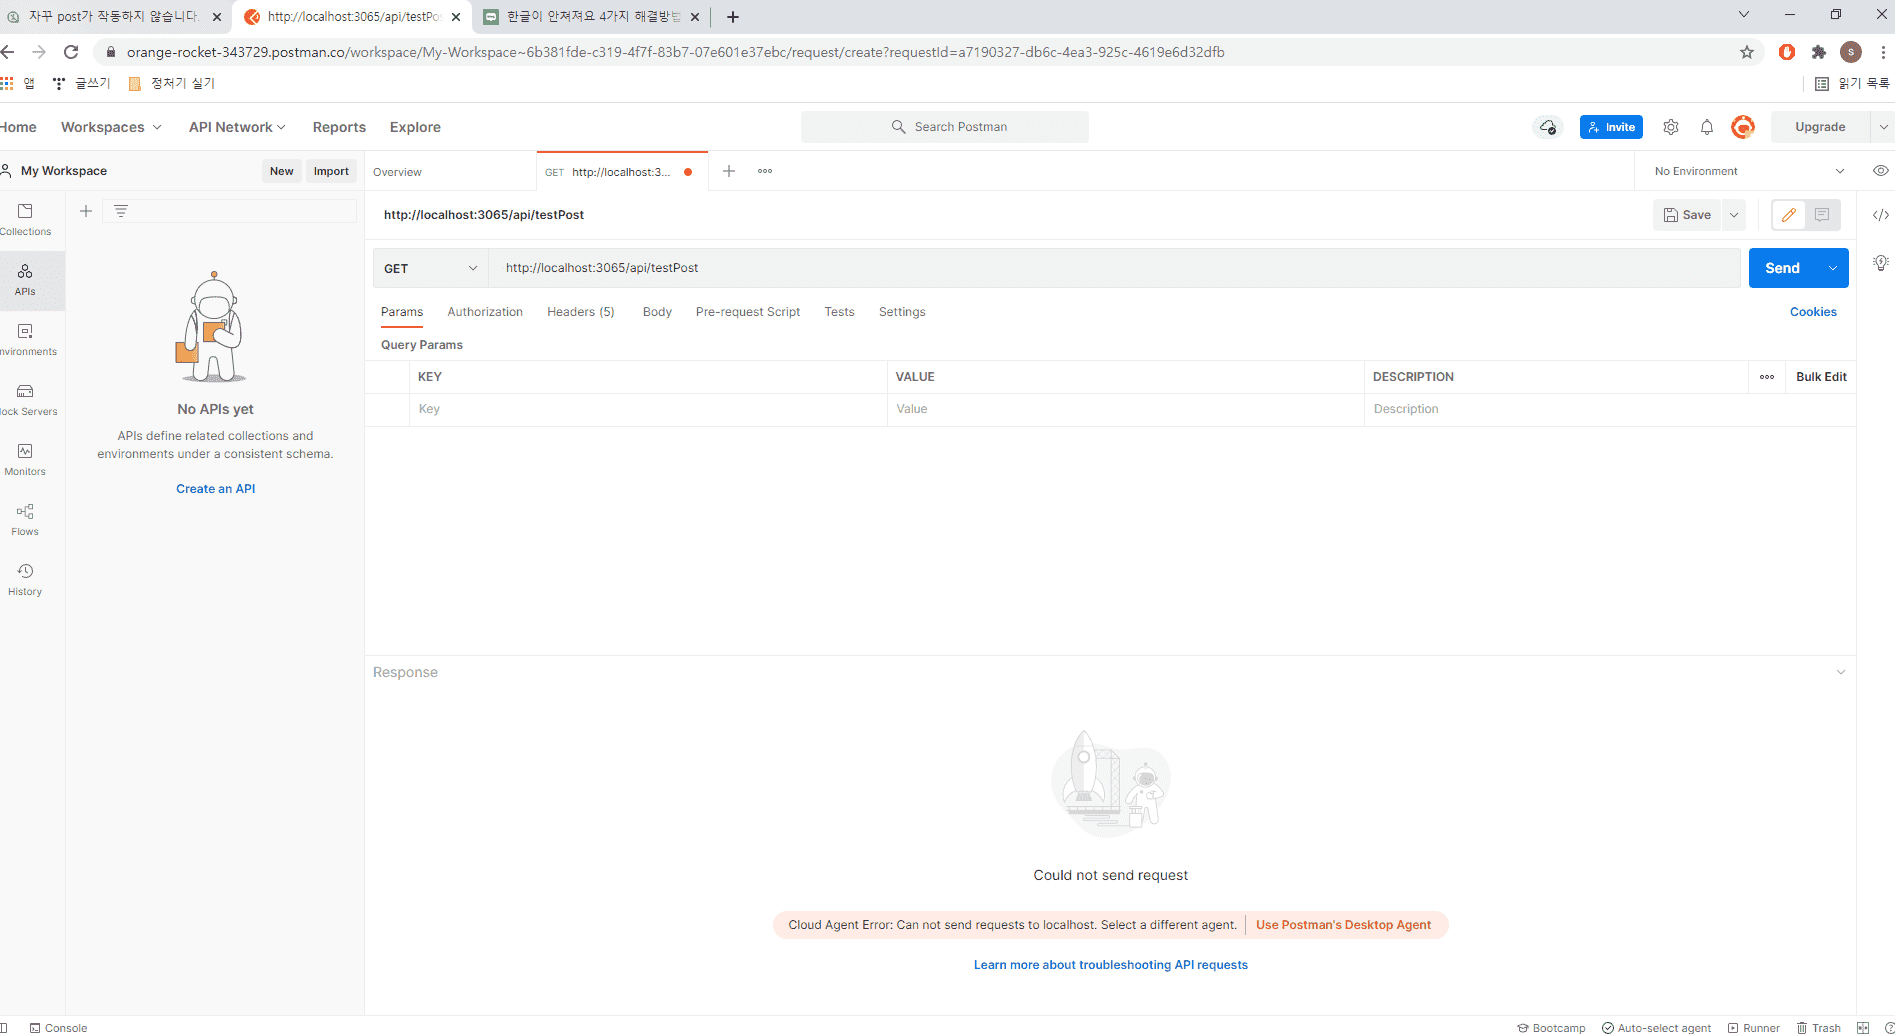The height and width of the screenshot is (1034, 1895).
Task: Open the Tests tab
Action: click(x=839, y=312)
